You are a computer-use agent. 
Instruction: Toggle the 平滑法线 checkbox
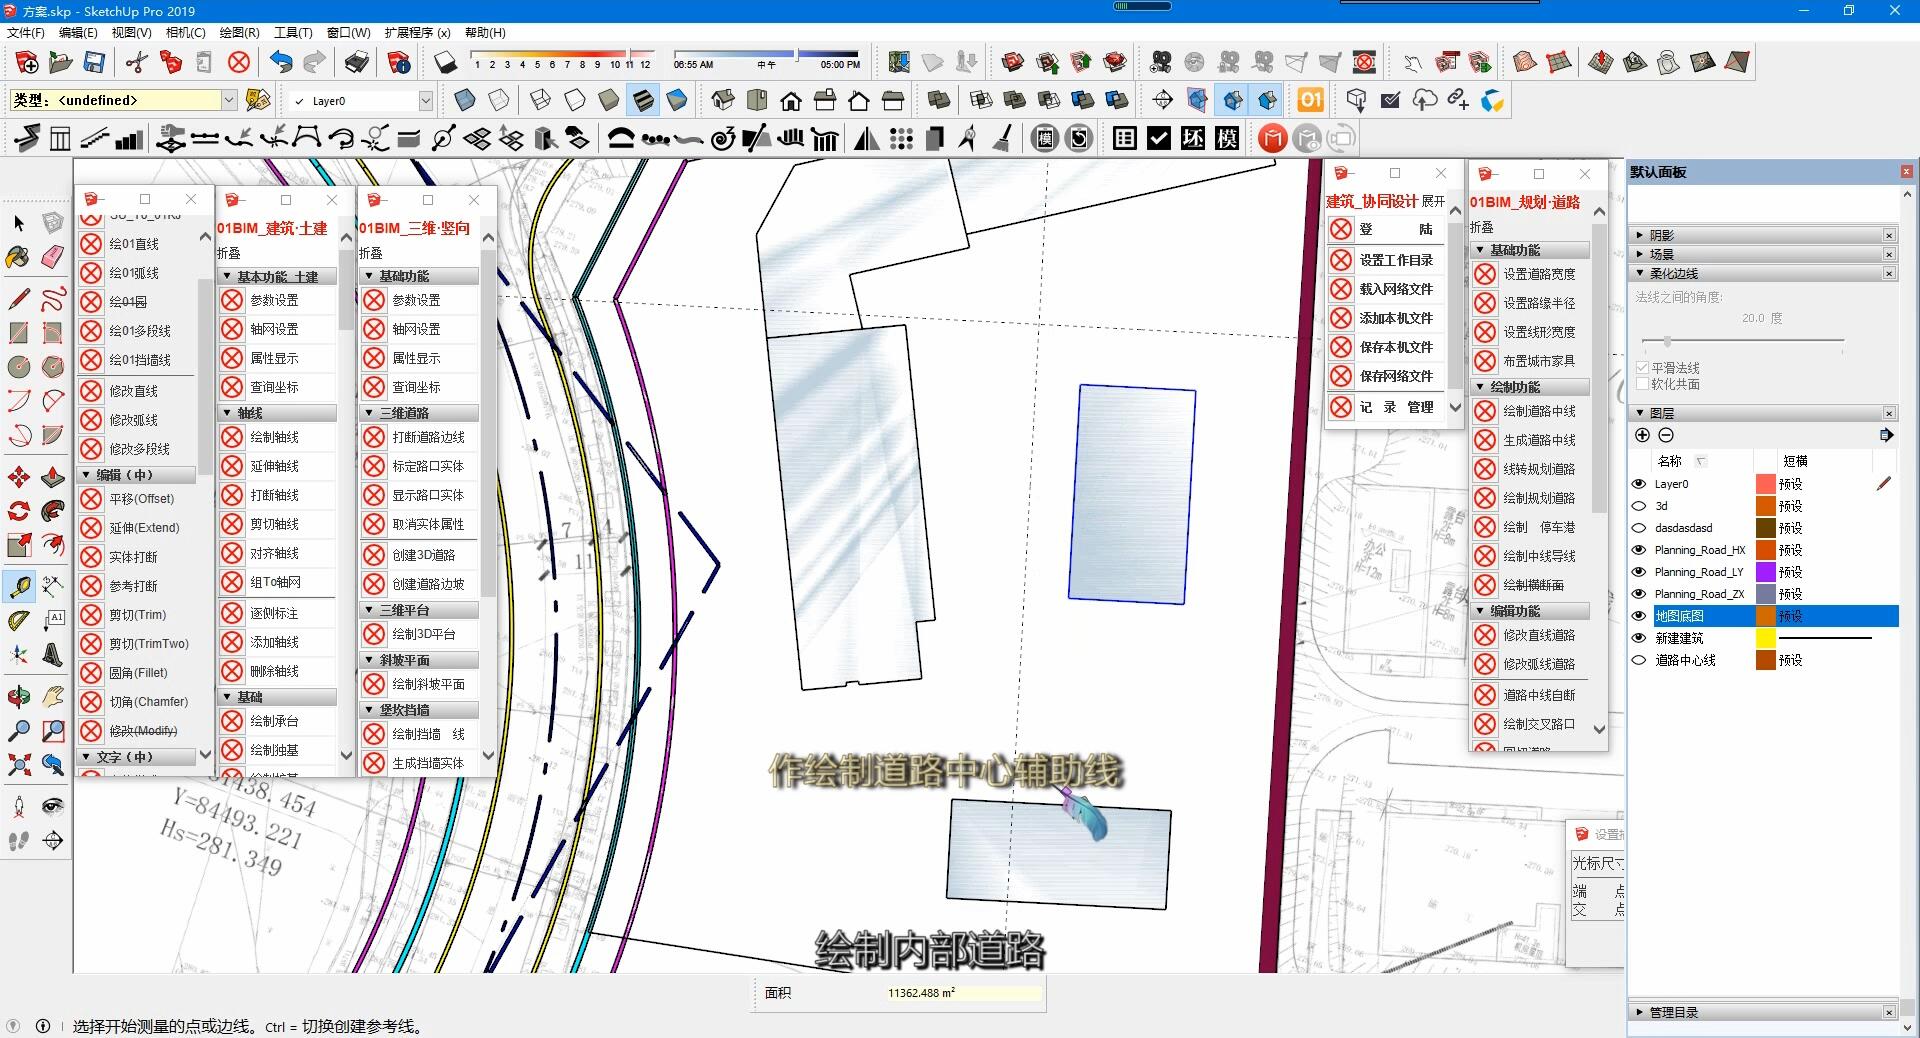1642,368
